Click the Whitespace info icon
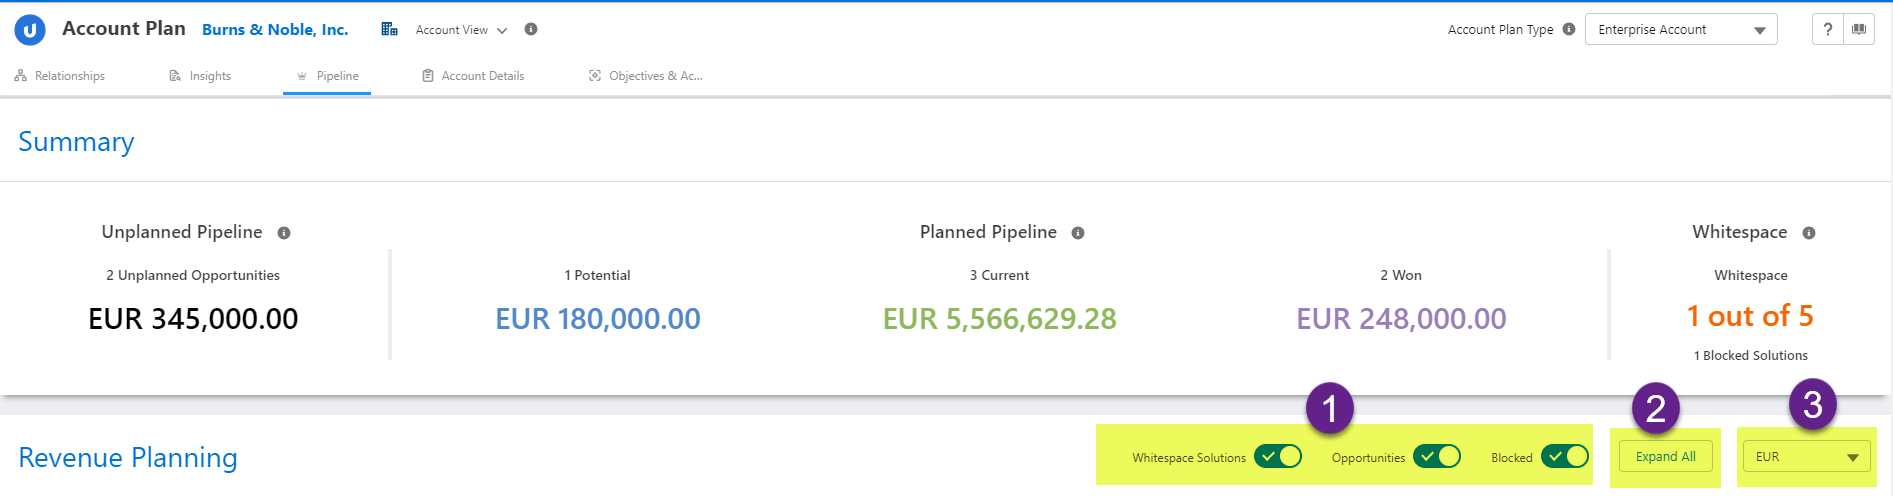Viewport: 1893px width, 496px height. (1809, 233)
